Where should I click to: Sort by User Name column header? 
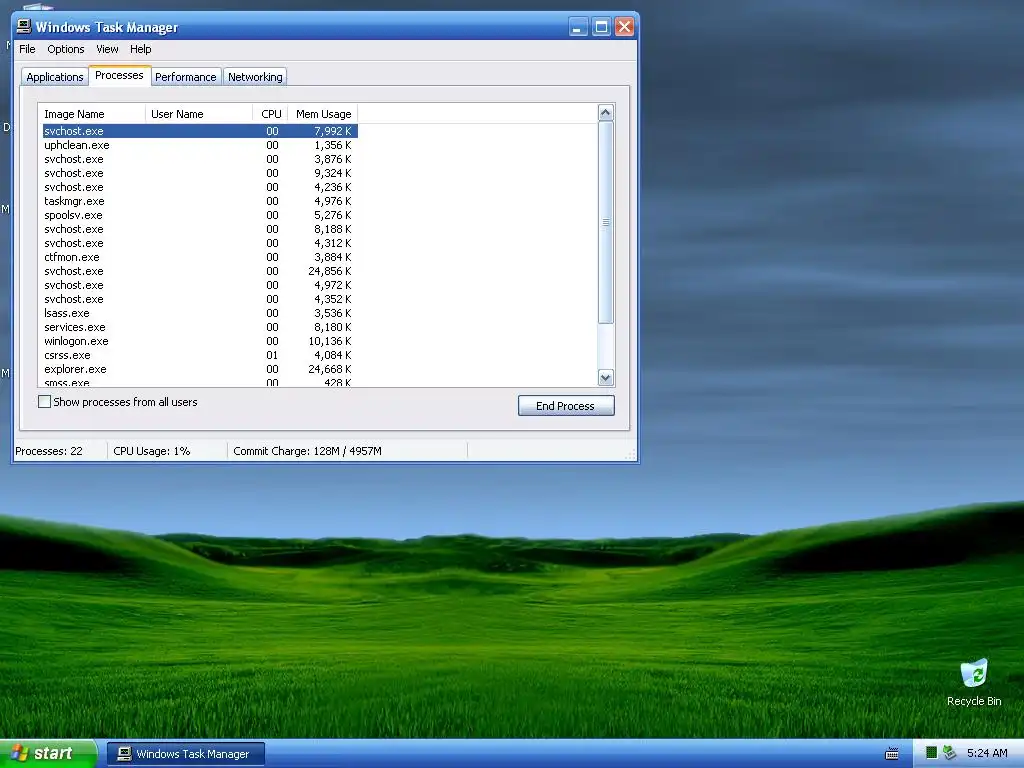(x=199, y=114)
